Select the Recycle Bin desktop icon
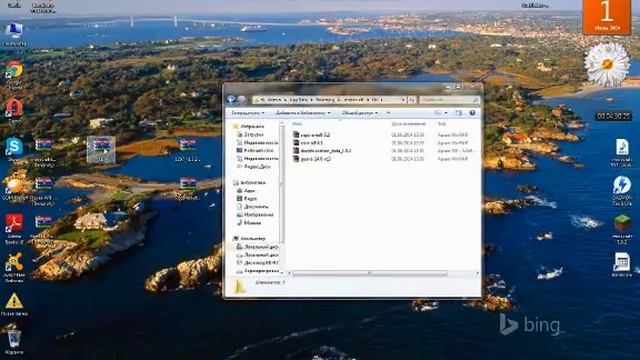 14,341
